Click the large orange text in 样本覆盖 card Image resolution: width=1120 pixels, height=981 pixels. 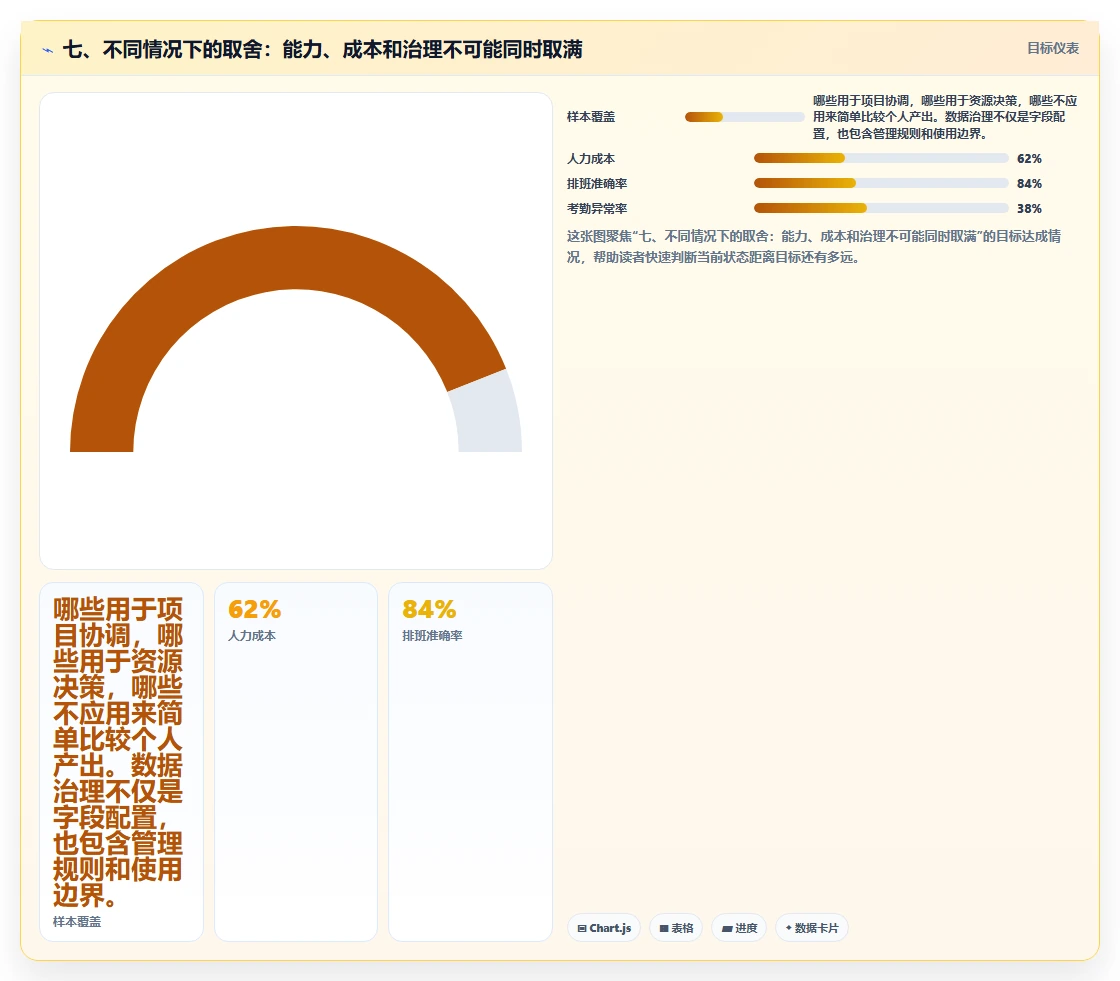click(x=118, y=752)
